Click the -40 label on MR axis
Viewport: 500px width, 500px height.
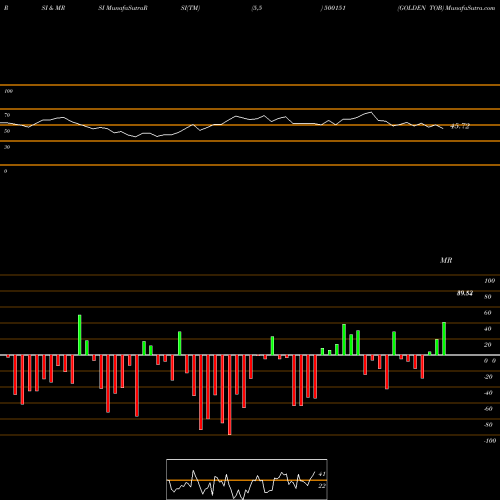tap(488, 393)
